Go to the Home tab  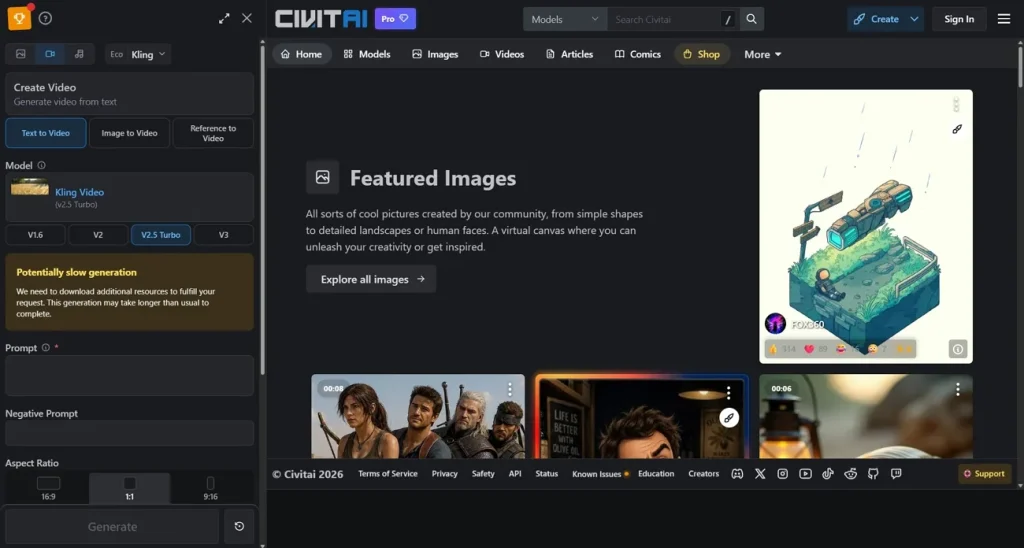coord(302,54)
